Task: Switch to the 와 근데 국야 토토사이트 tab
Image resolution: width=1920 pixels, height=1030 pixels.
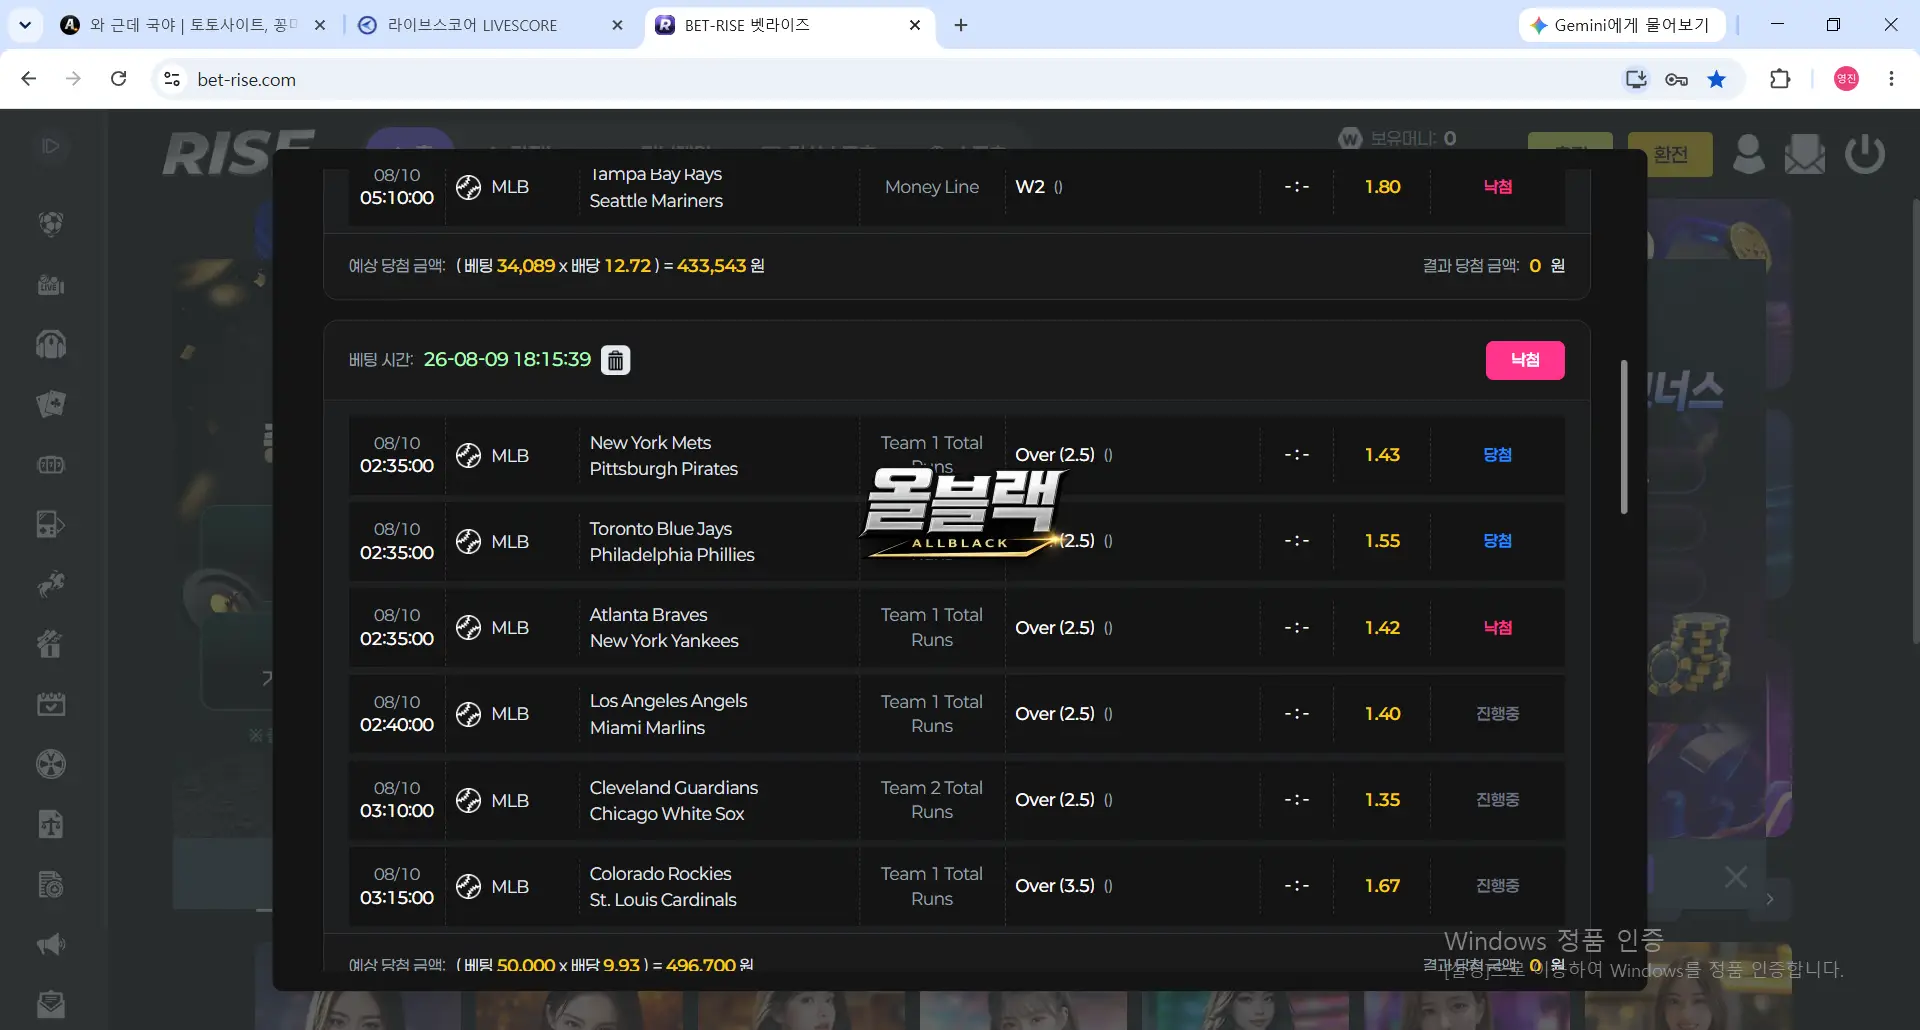Action: click(193, 25)
